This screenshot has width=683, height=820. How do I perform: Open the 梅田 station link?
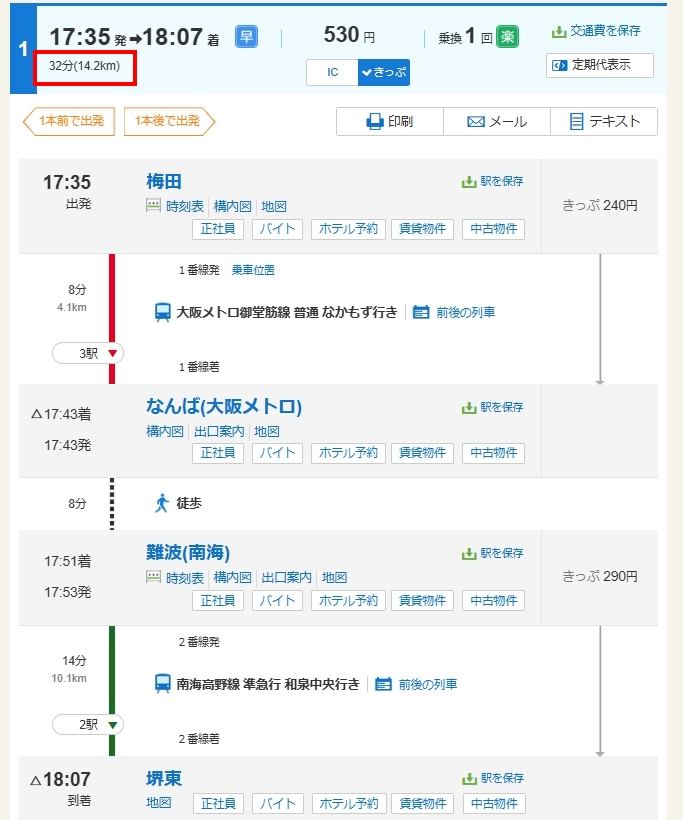[x=164, y=181]
